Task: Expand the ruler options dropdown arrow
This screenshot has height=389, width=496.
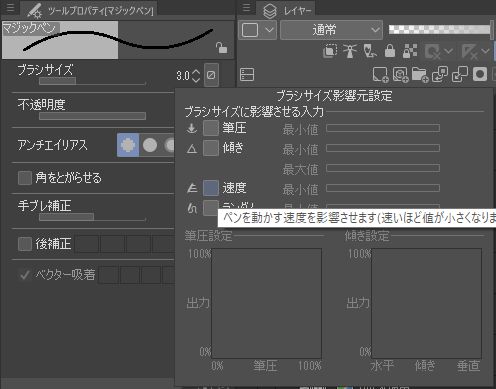Action: click(x=485, y=52)
